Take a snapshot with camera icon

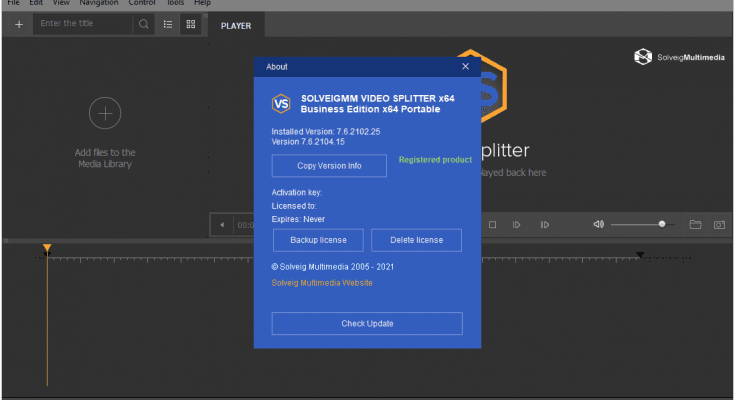click(x=719, y=225)
